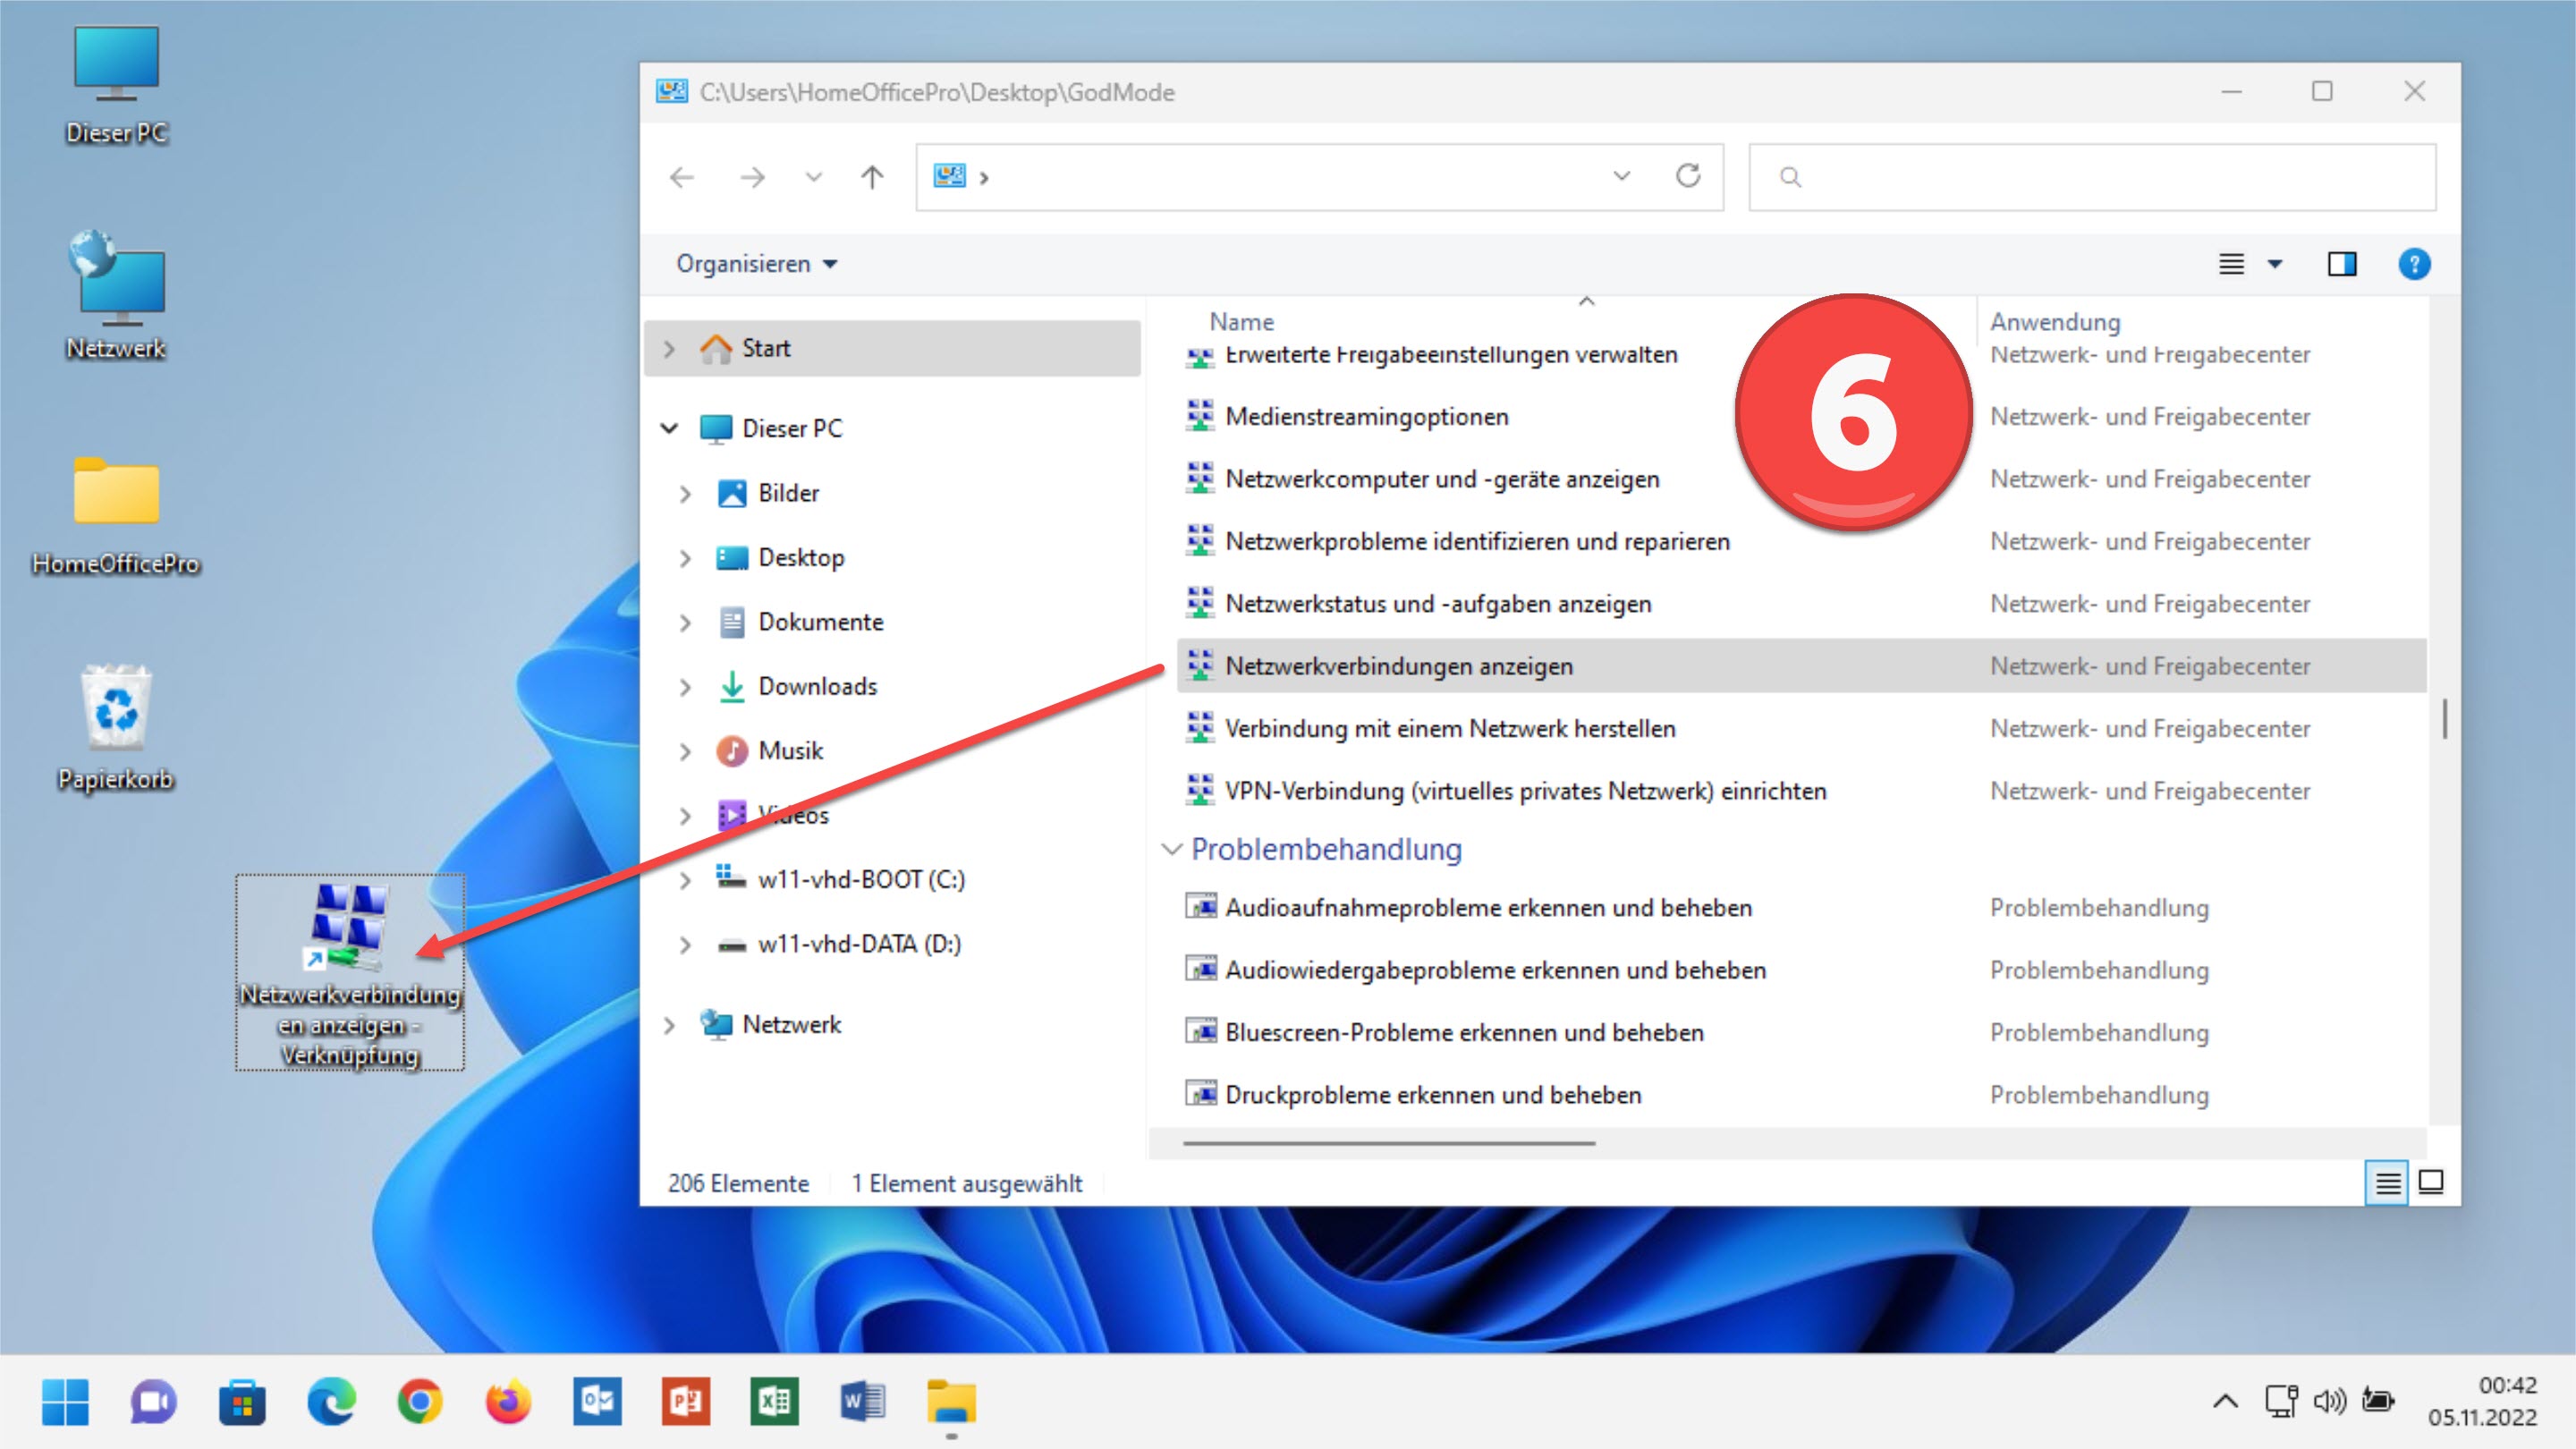Screen dimensions: 2576x1449
Task: Click the Up one level arrow
Action: point(872,177)
